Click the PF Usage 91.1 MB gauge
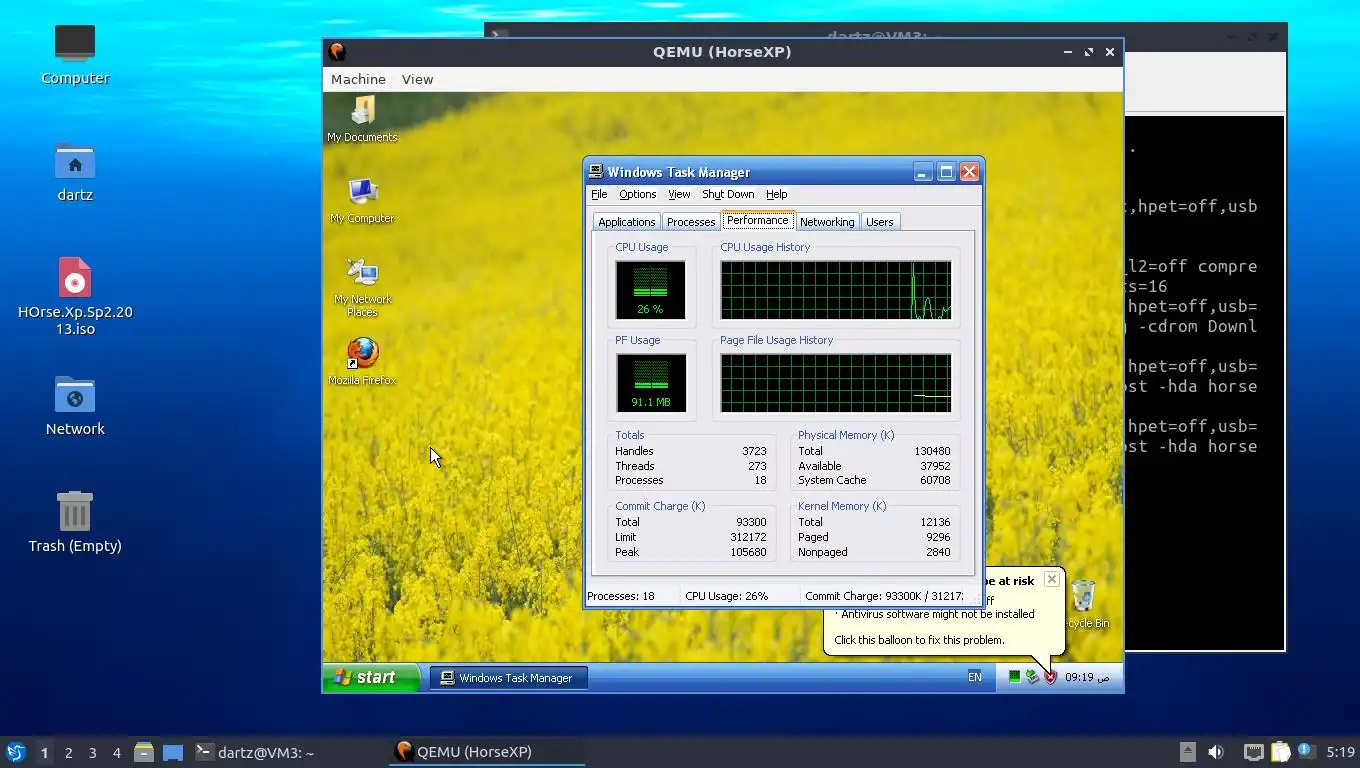 651,383
